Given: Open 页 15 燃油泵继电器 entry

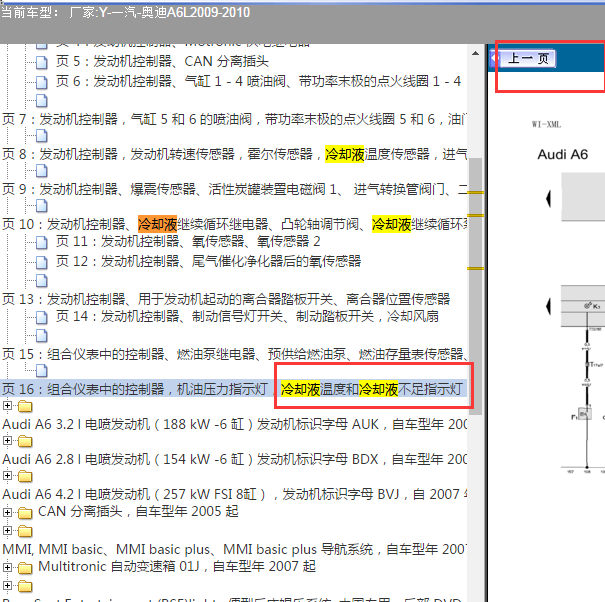Looking at the screenshot, I should [234, 354].
